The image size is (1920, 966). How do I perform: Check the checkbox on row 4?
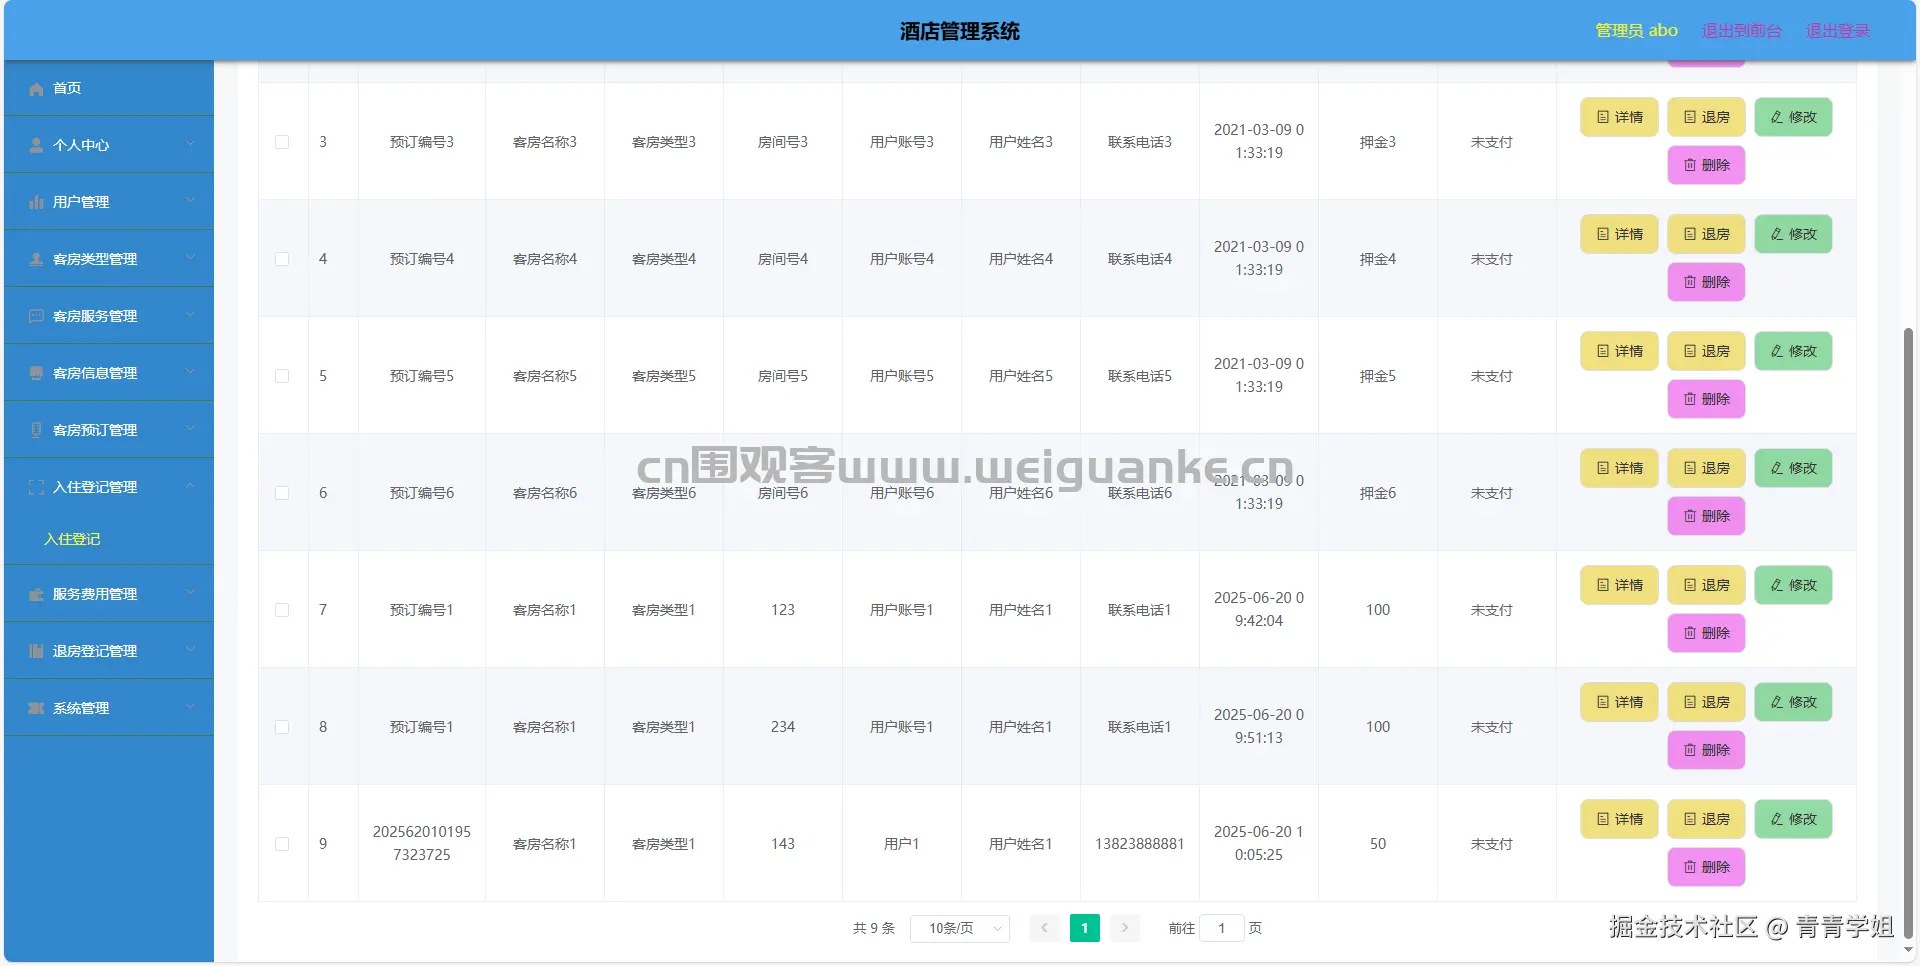tap(282, 259)
